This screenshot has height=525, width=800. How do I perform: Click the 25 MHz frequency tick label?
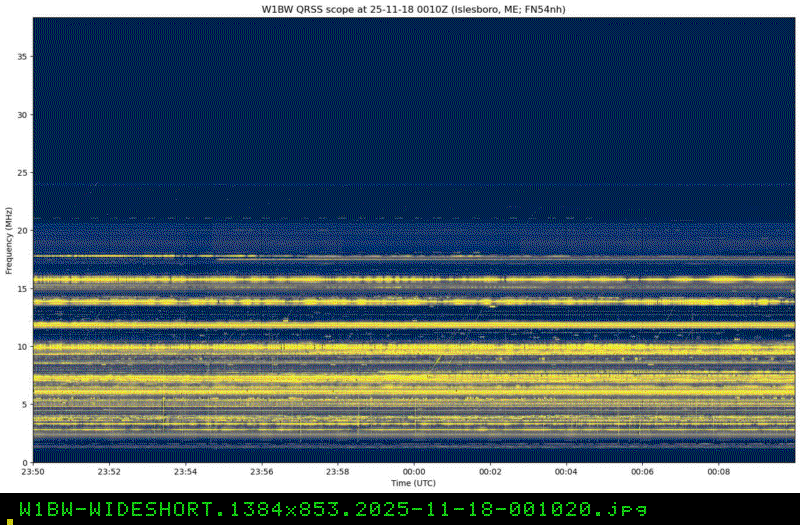pyautogui.click(x=22, y=173)
